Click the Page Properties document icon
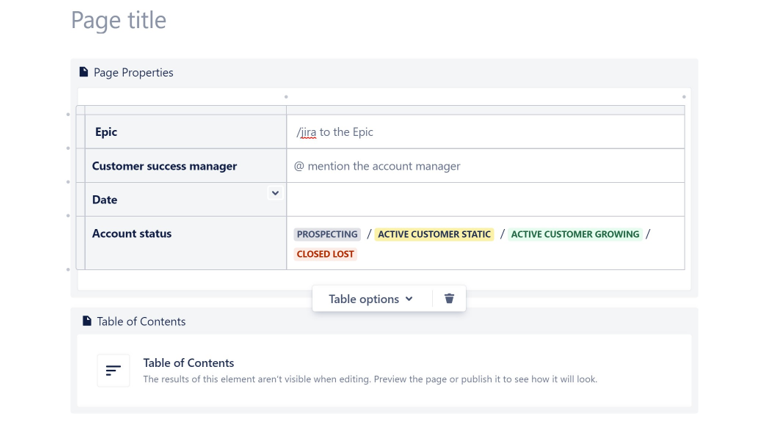 (84, 72)
